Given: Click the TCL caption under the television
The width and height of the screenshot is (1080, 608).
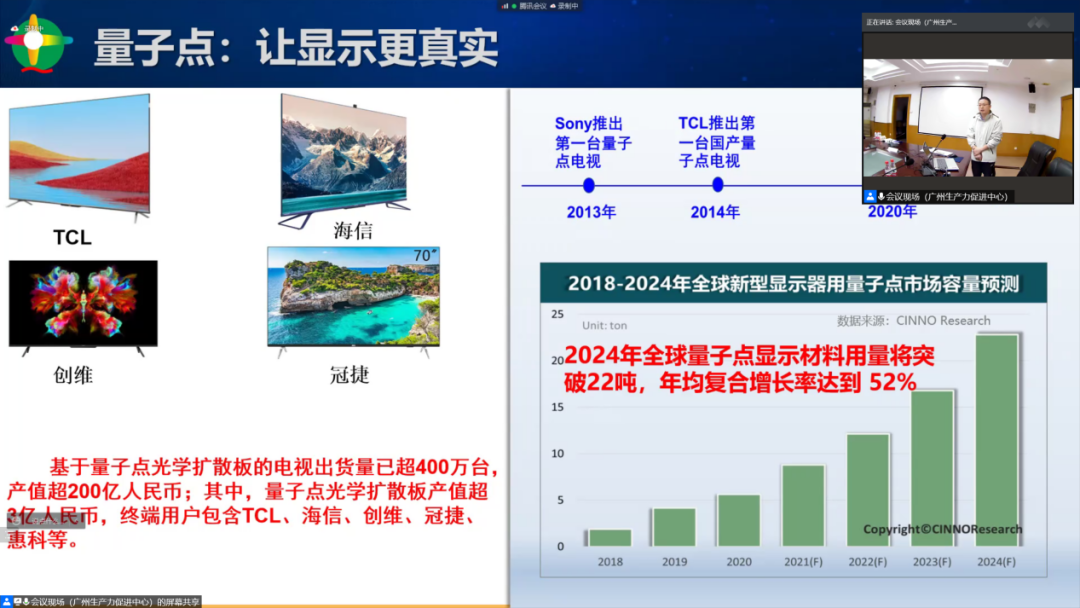Looking at the screenshot, I should pos(72,238).
